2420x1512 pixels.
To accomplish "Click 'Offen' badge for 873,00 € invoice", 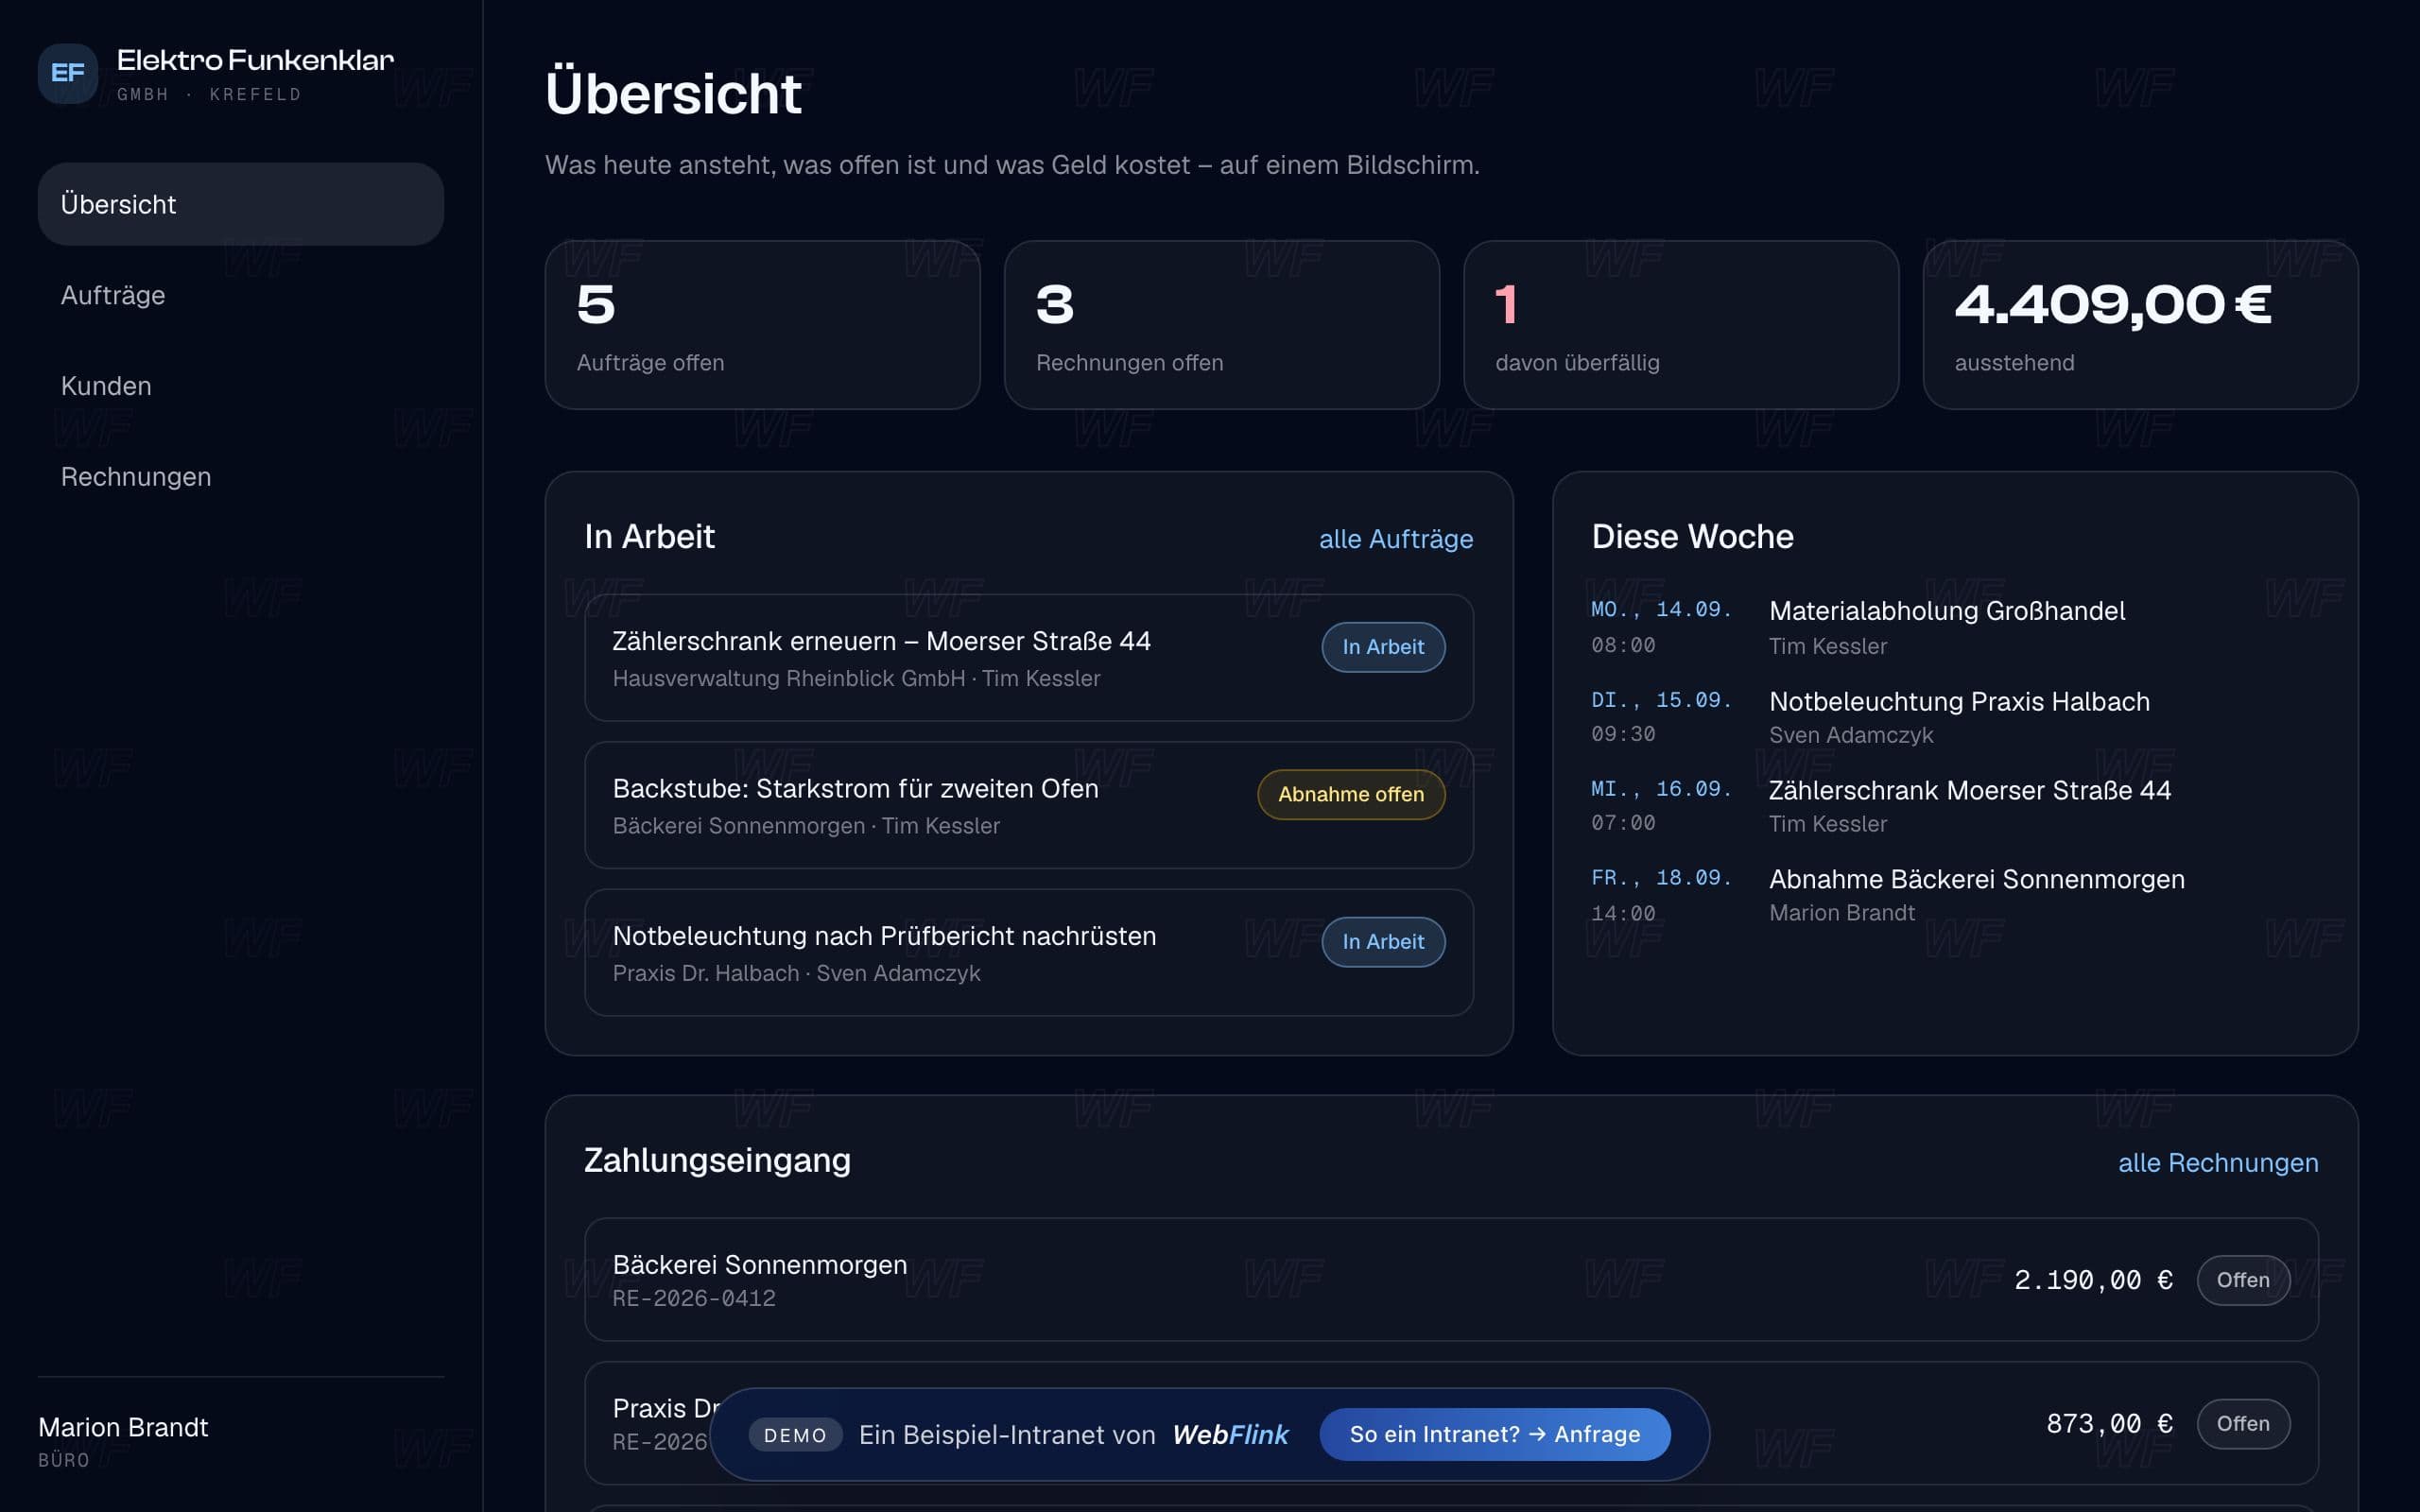I will pos(2243,1424).
